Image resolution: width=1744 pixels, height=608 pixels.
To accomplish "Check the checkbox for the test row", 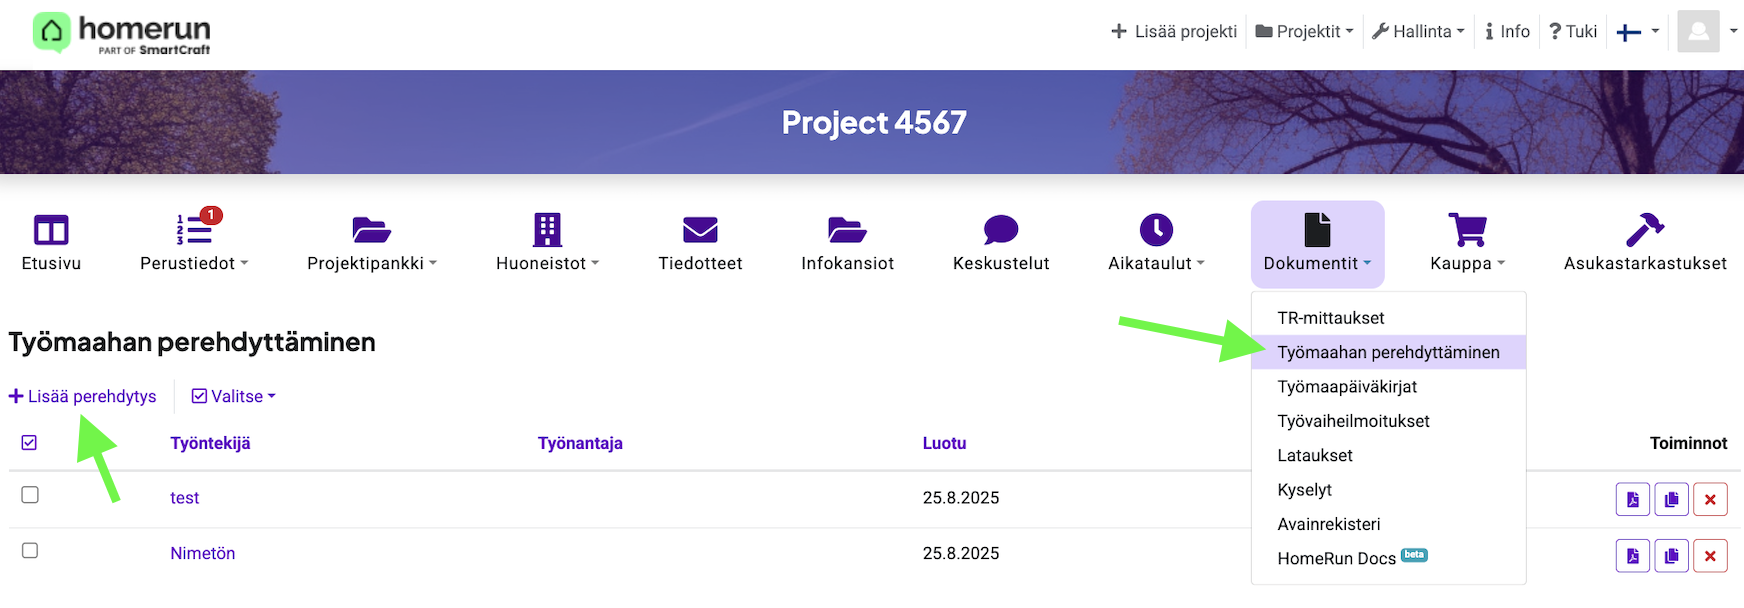I will pyautogui.click(x=30, y=495).
